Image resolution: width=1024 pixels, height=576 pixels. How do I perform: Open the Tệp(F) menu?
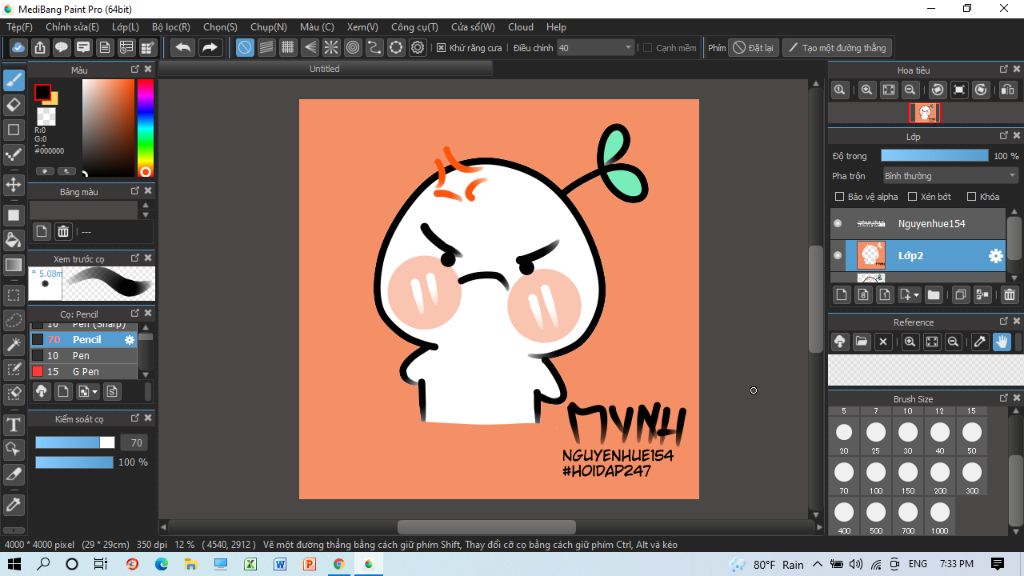click(x=19, y=27)
